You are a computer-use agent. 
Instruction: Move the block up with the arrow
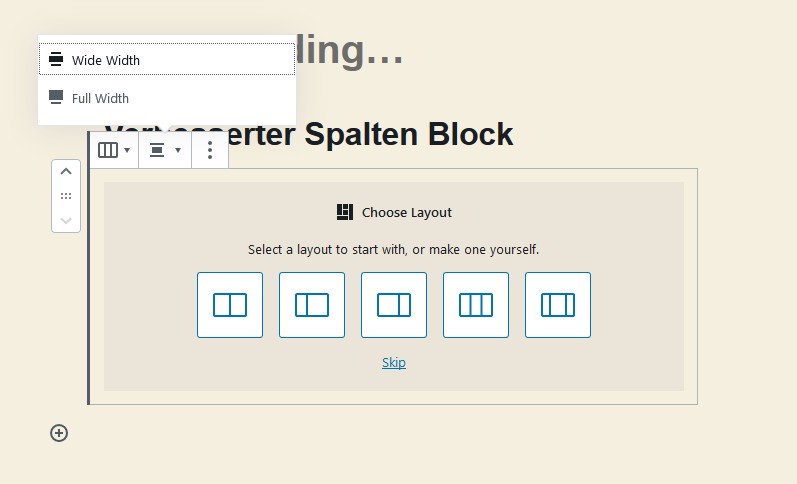pyautogui.click(x=66, y=172)
